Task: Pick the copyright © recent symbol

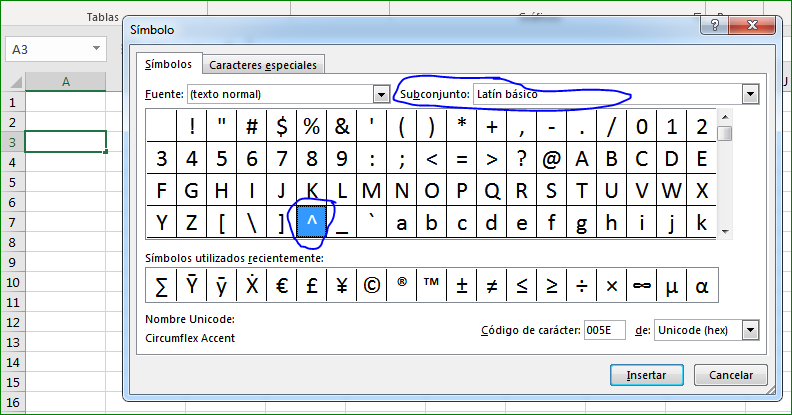Action: coord(372,285)
